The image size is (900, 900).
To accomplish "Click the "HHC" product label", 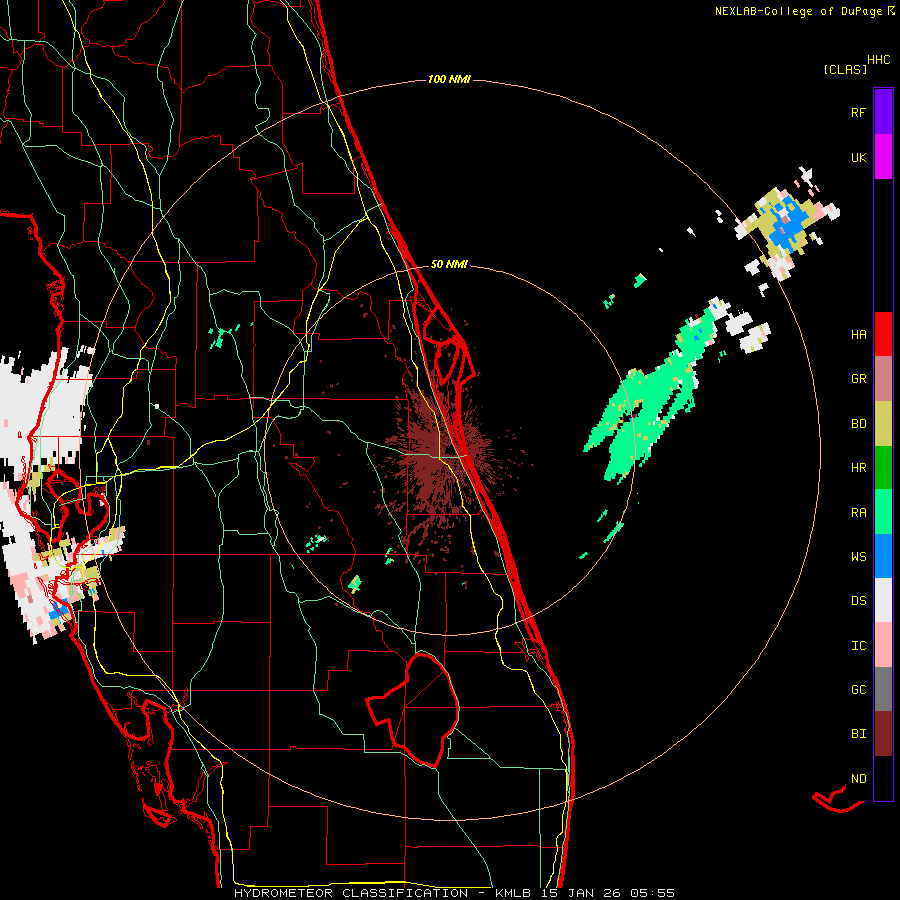I will tap(879, 60).
